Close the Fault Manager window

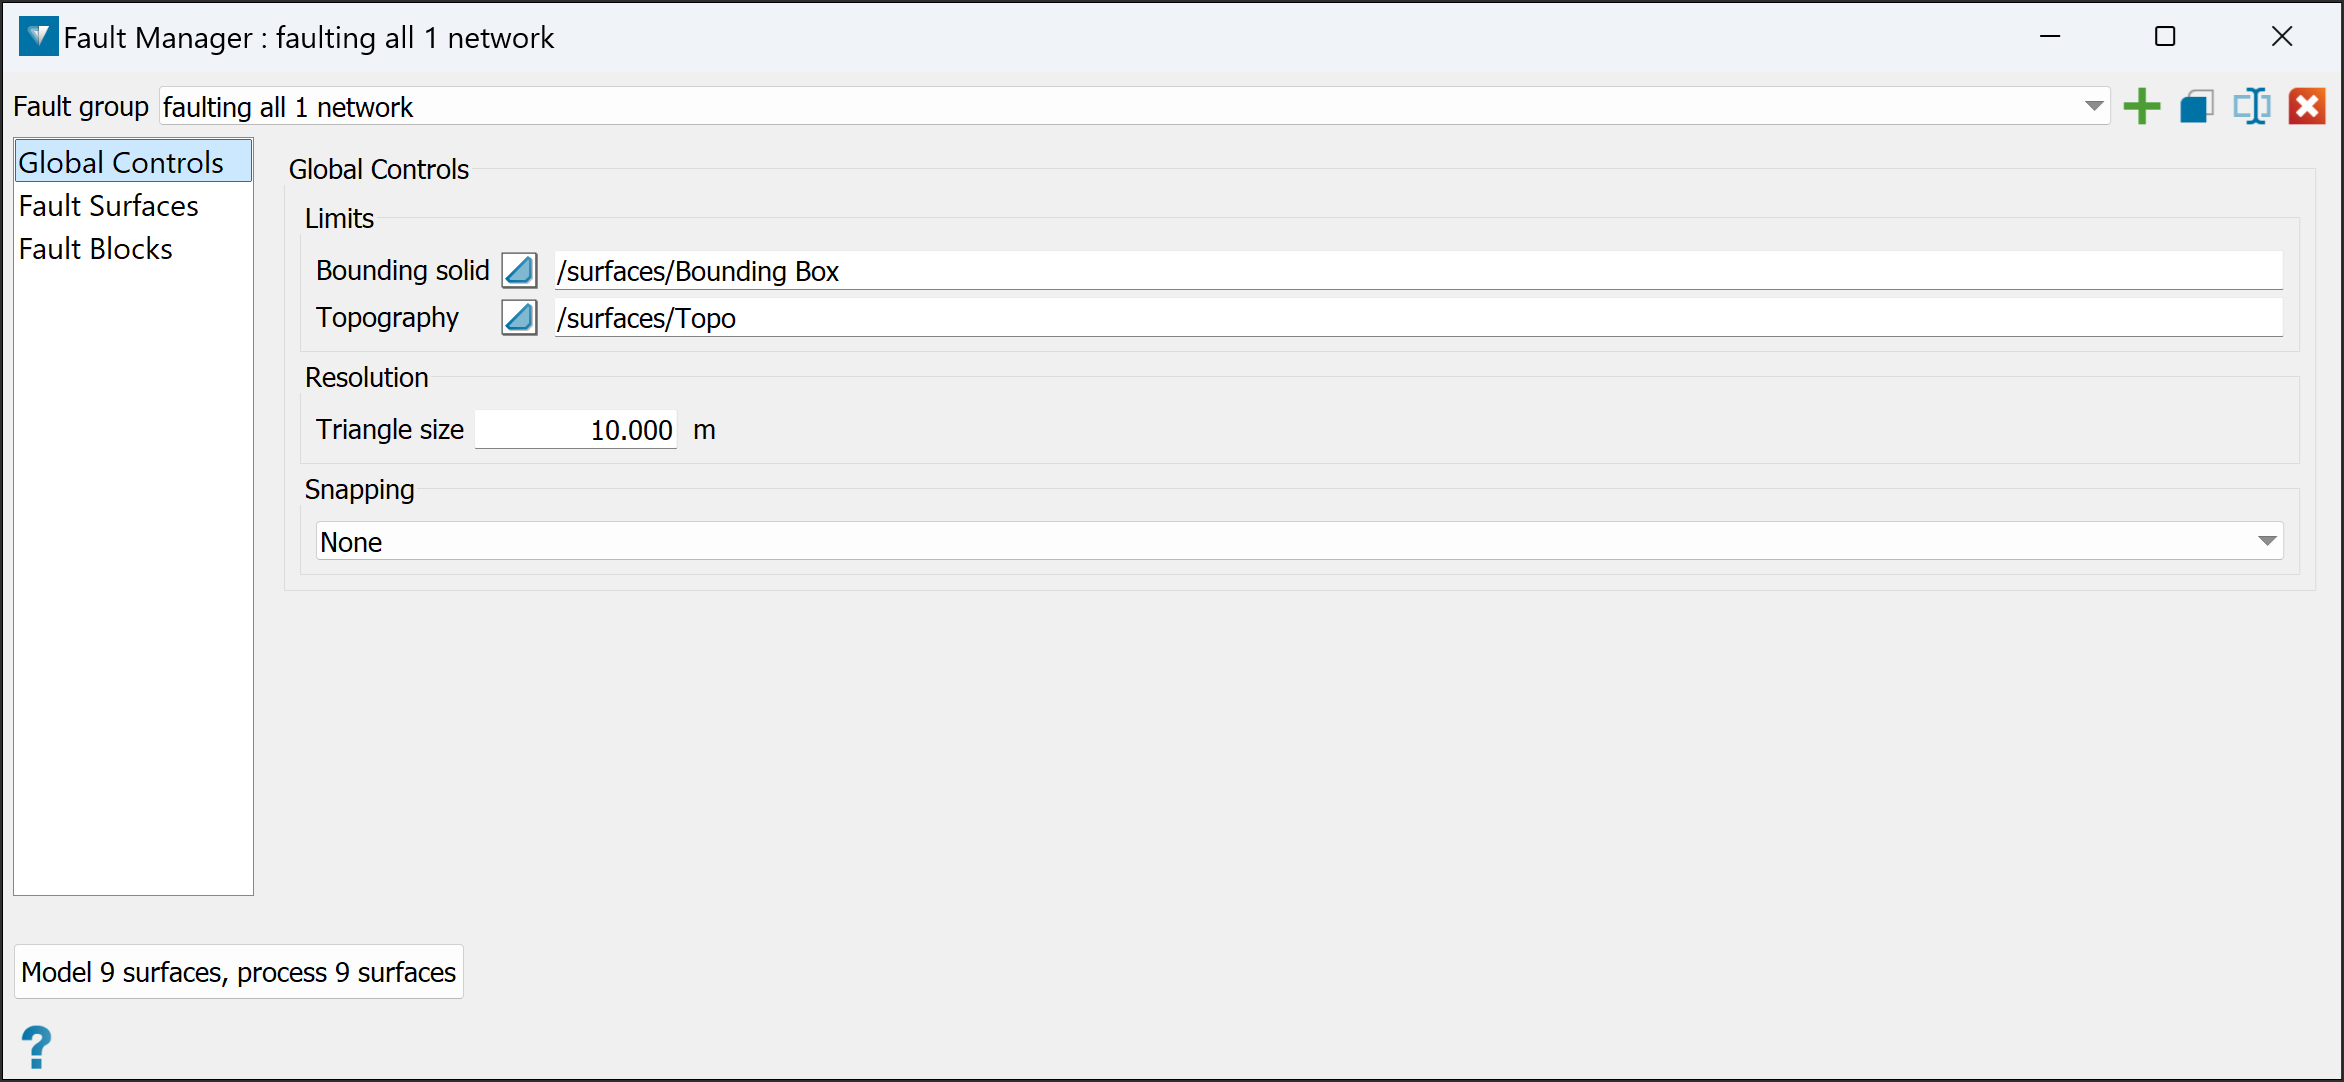[2282, 37]
